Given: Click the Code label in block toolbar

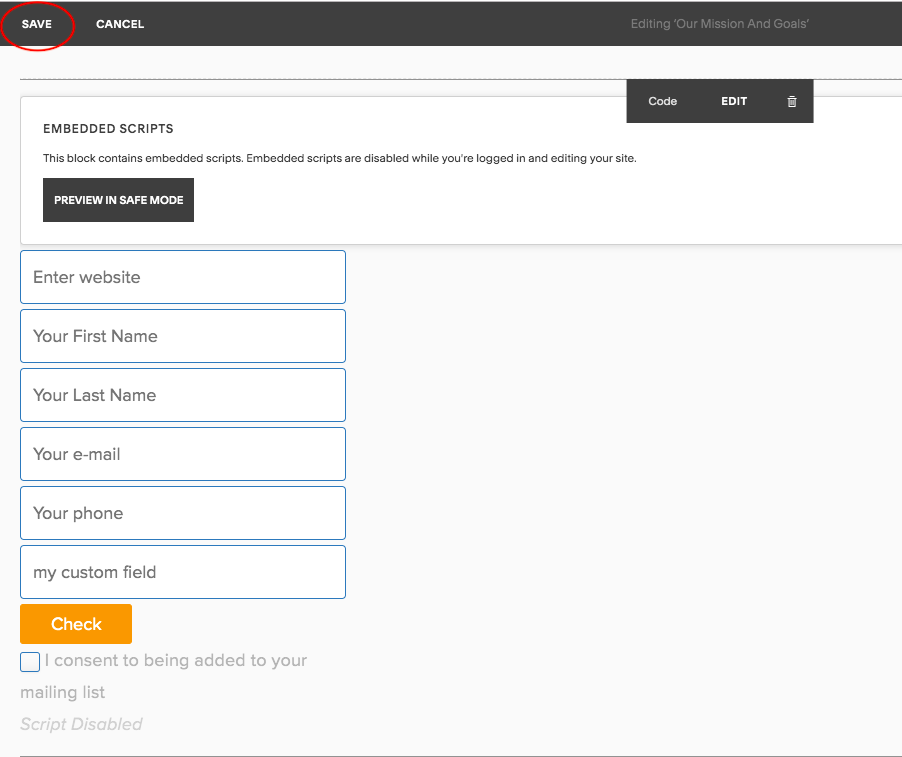Looking at the screenshot, I should [x=662, y=101].
